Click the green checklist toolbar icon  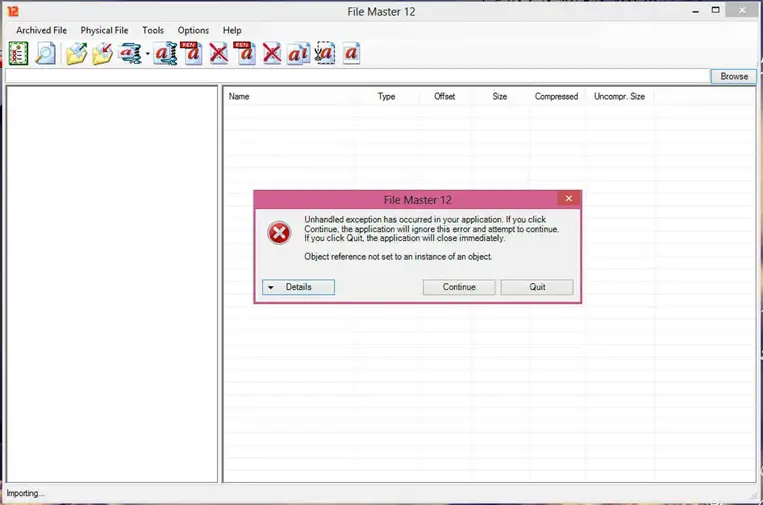click(18, 53)
